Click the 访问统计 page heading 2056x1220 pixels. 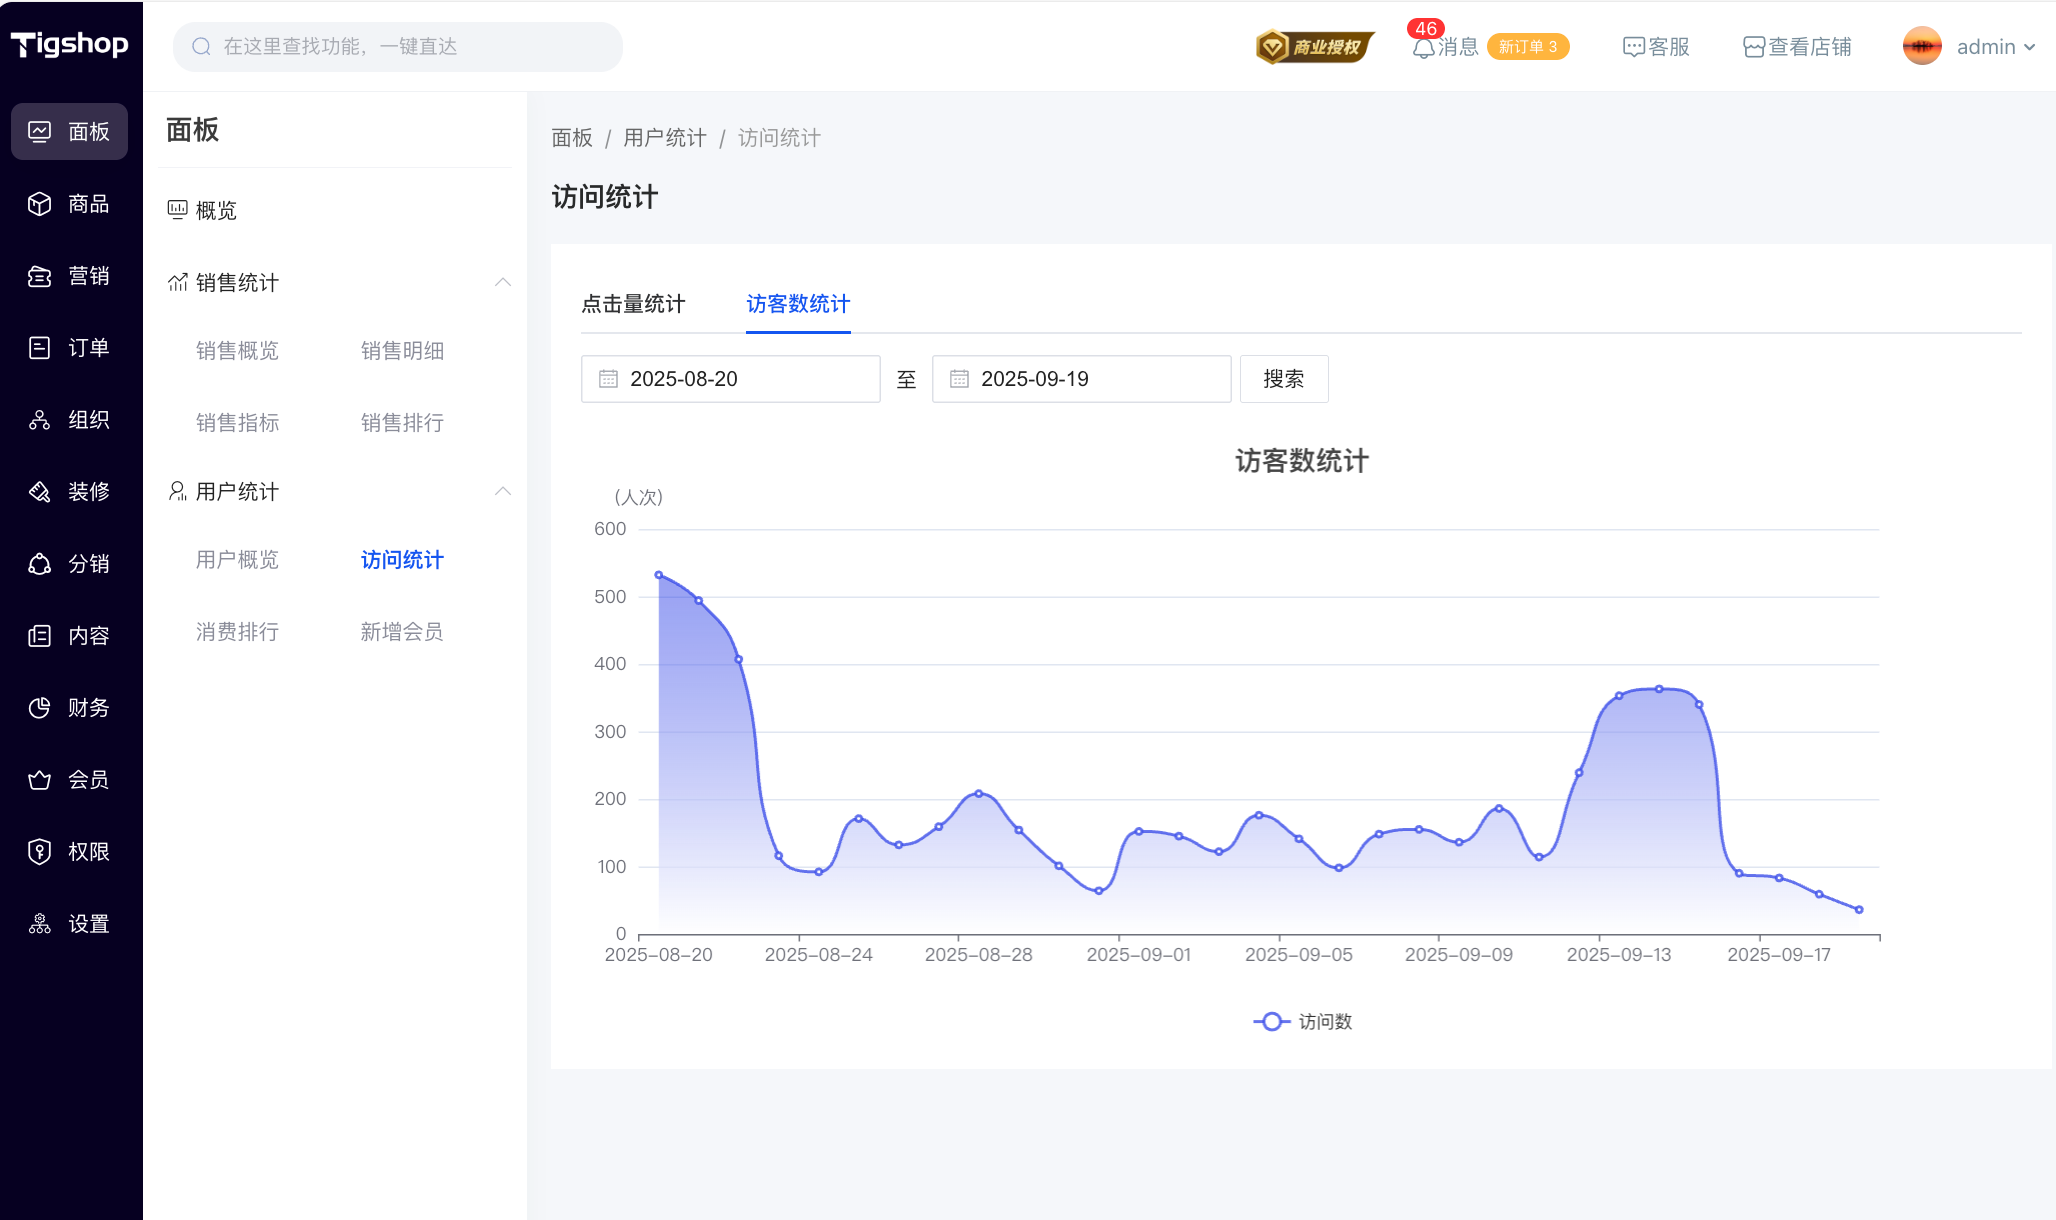[x=605, y=197]
